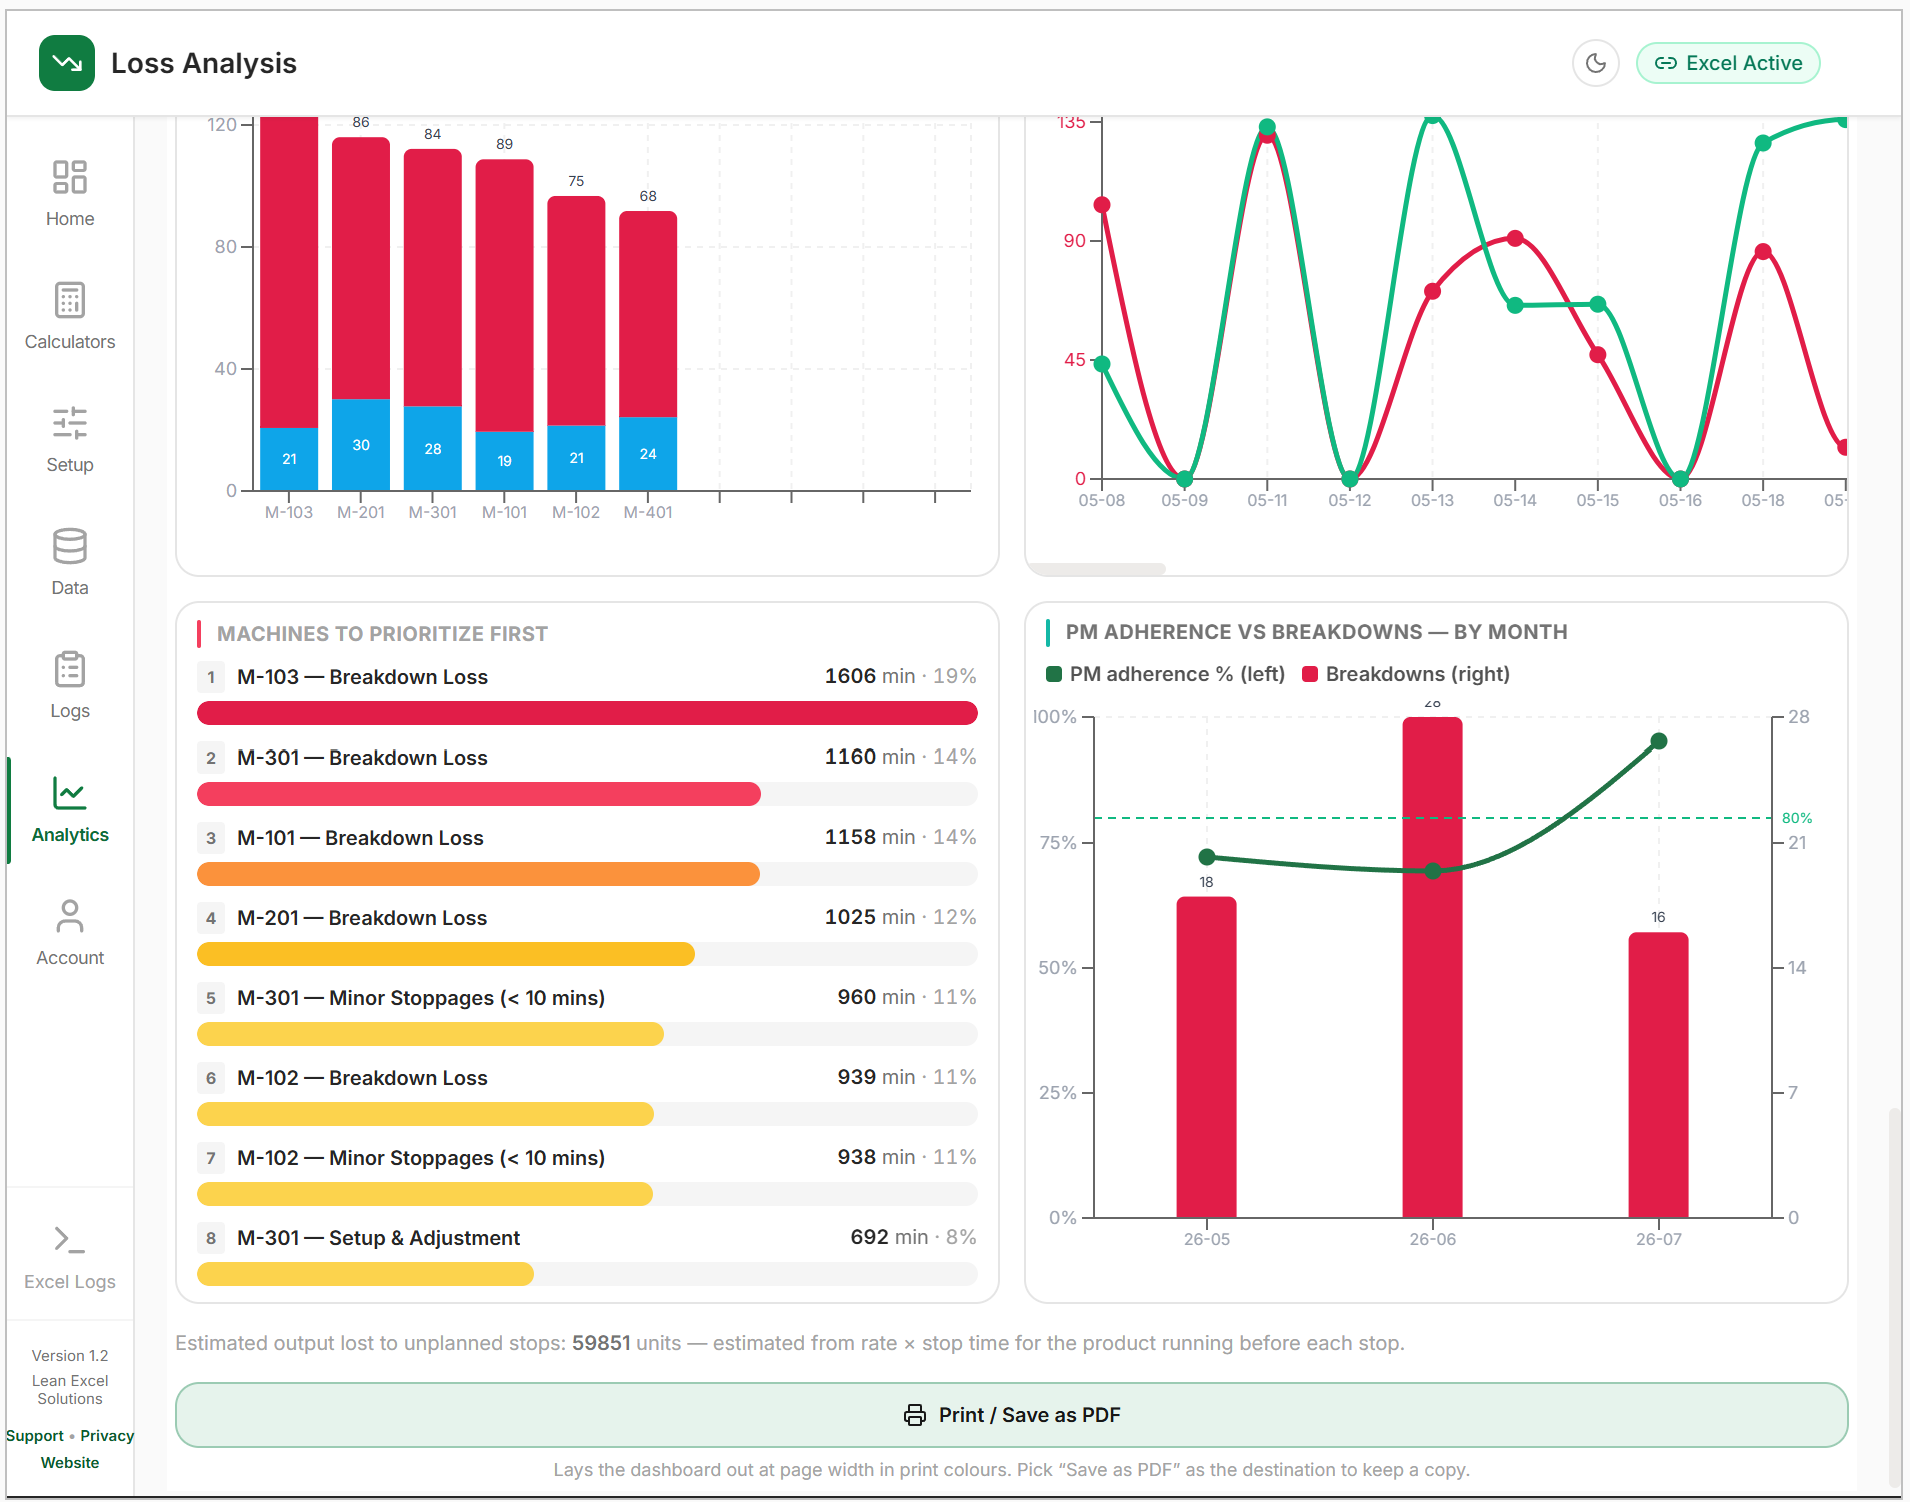
Task: Click the 26-07 PM adherence data point
Action: 1659,741
